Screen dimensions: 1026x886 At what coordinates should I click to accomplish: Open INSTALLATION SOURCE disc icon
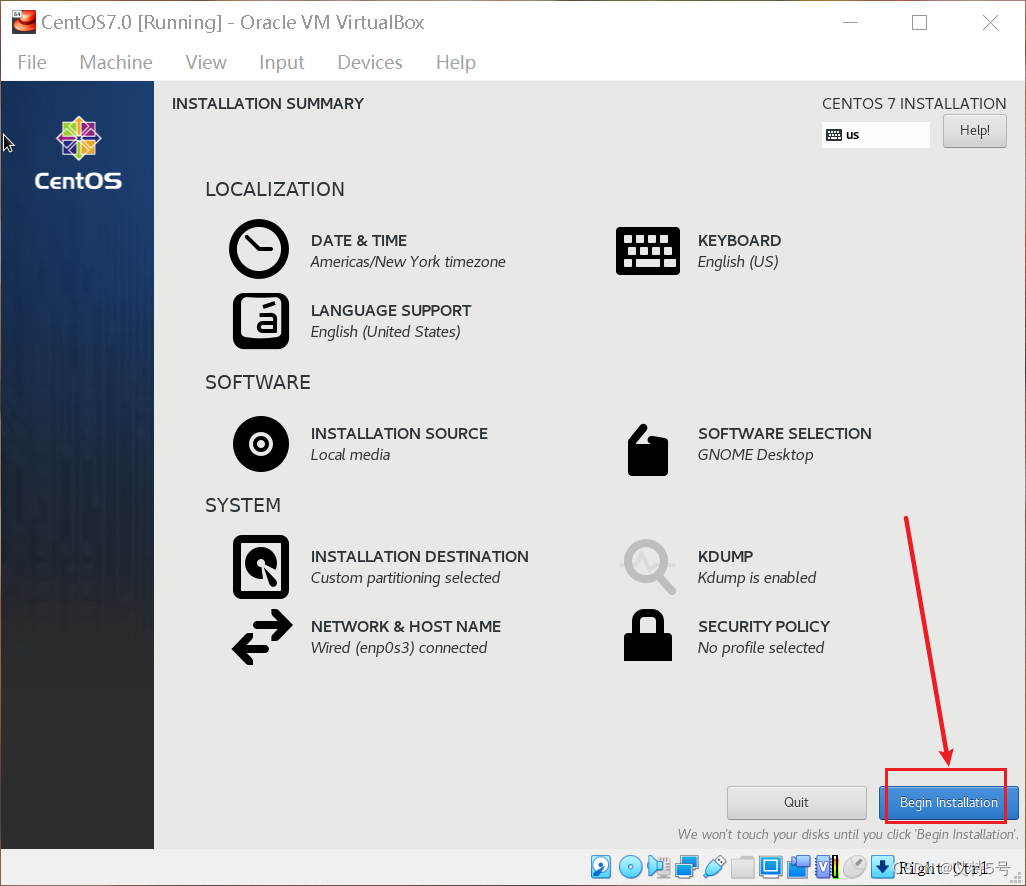click(x=260, y=443)
